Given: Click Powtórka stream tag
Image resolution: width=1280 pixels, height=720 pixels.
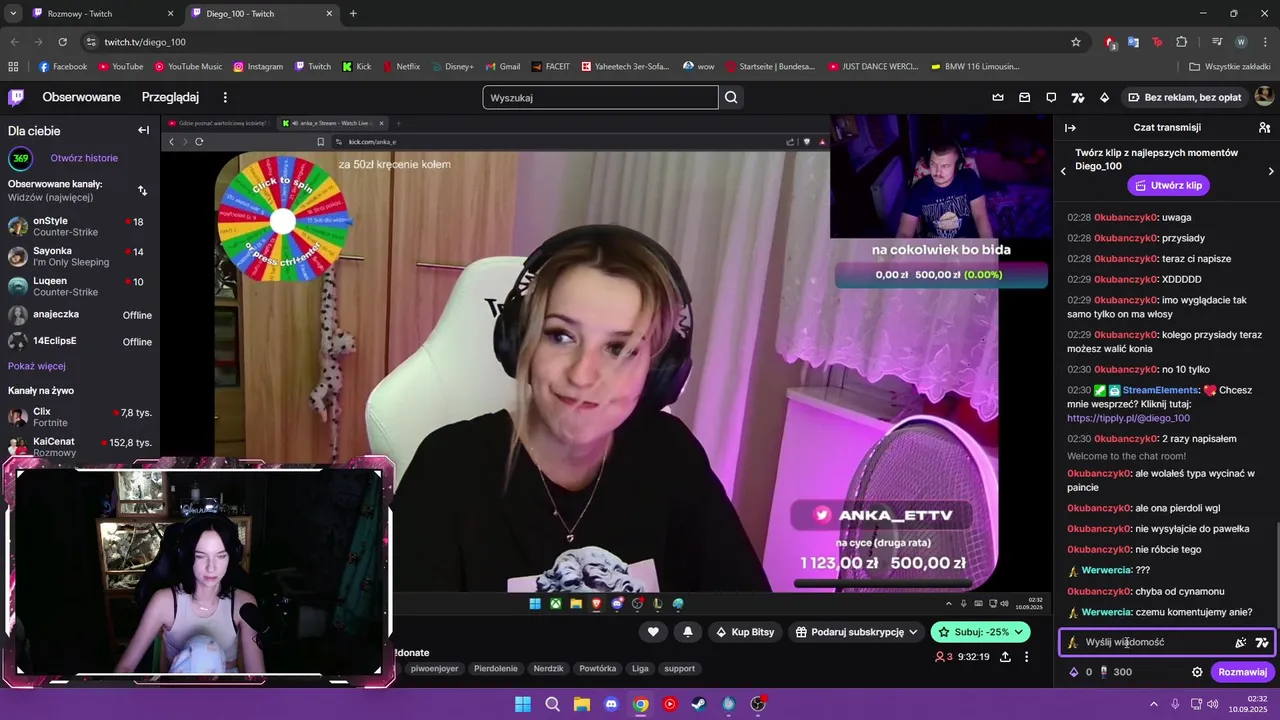Looking at the screenshot, I should (598, 668).
